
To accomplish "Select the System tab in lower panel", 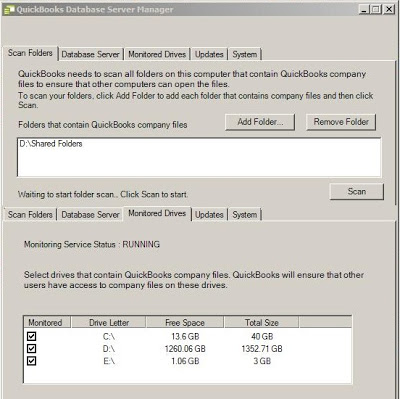I will (245, 214).
